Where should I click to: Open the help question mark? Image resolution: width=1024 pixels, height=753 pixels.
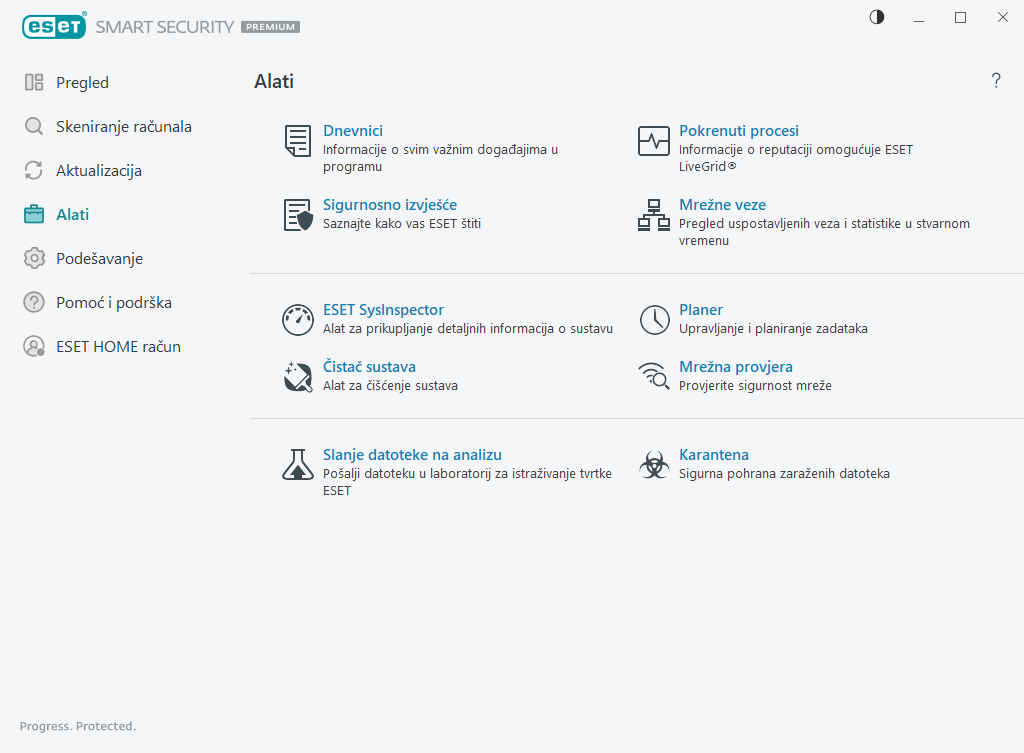click(996, 81)
